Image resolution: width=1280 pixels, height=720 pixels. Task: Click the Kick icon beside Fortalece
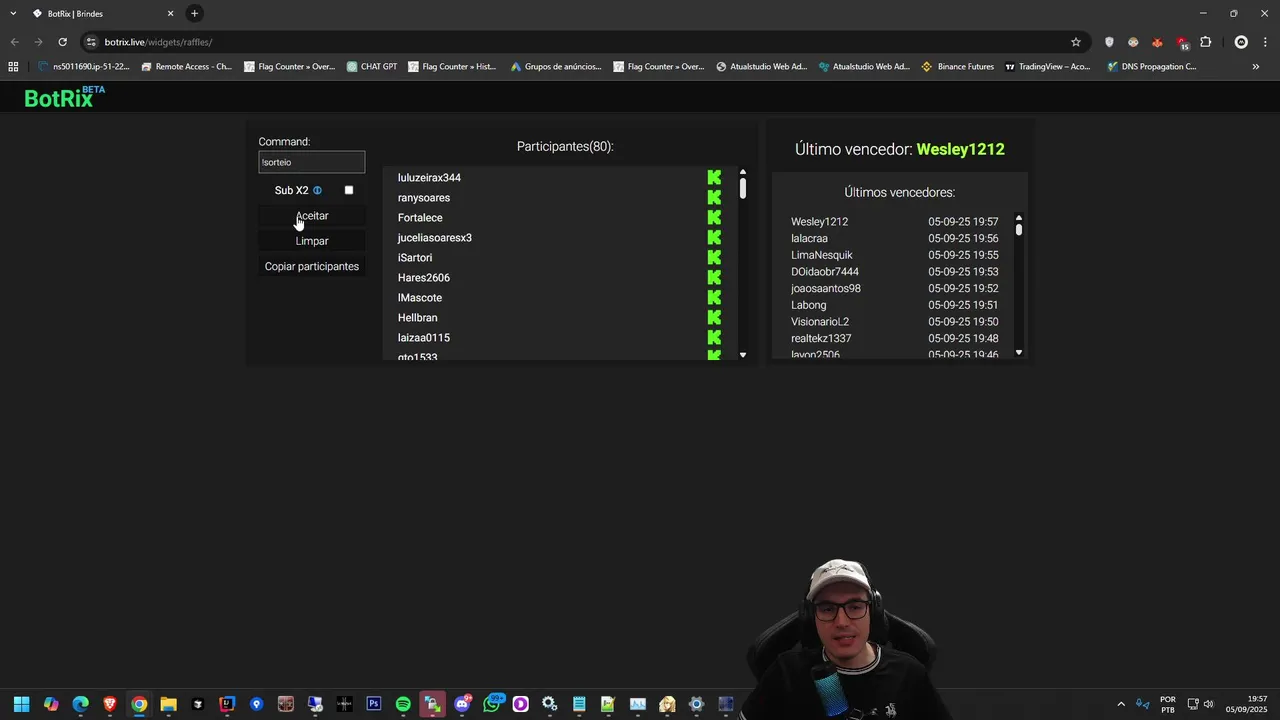[714, 217]
